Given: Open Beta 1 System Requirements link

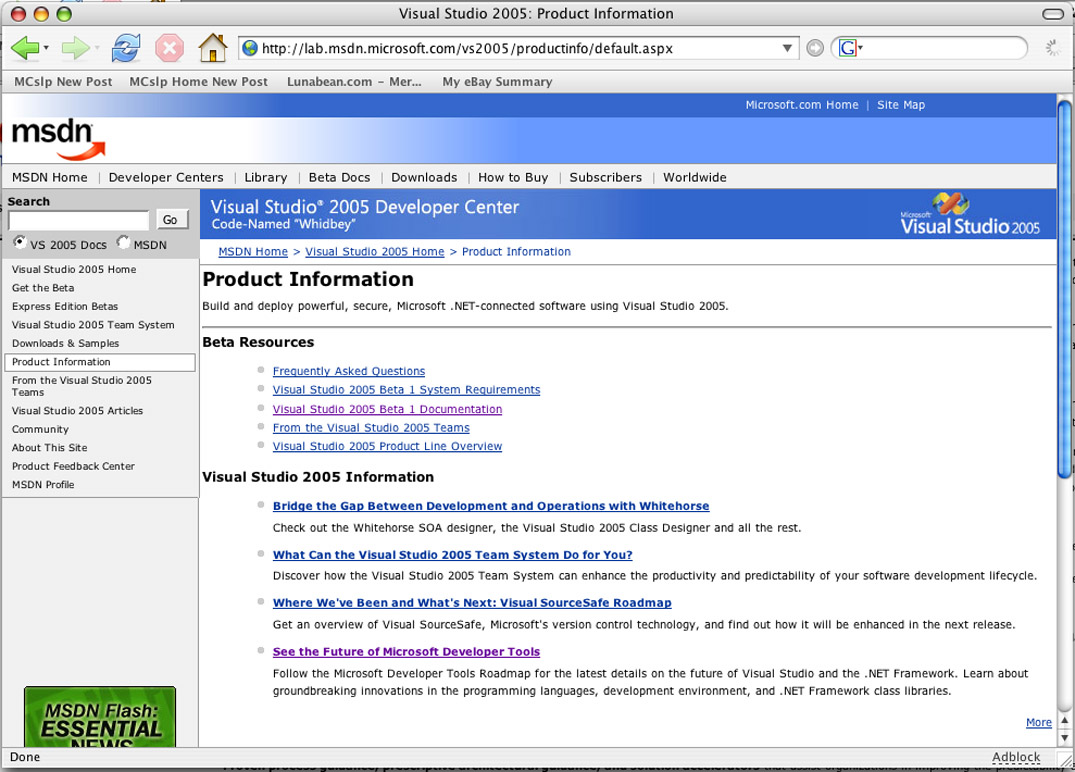Looking at the screenshot, I should pos(407,389).
